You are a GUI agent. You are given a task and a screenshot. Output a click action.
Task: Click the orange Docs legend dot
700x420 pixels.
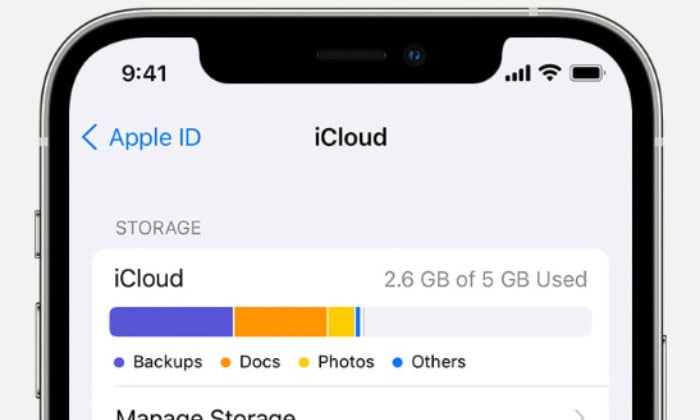click(225, 362)
